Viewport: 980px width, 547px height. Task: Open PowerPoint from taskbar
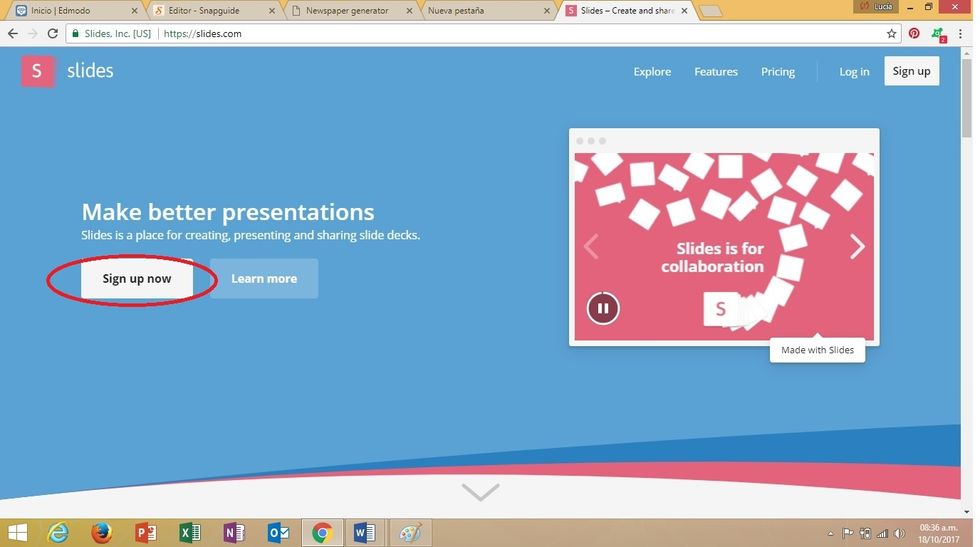point(146,533)
